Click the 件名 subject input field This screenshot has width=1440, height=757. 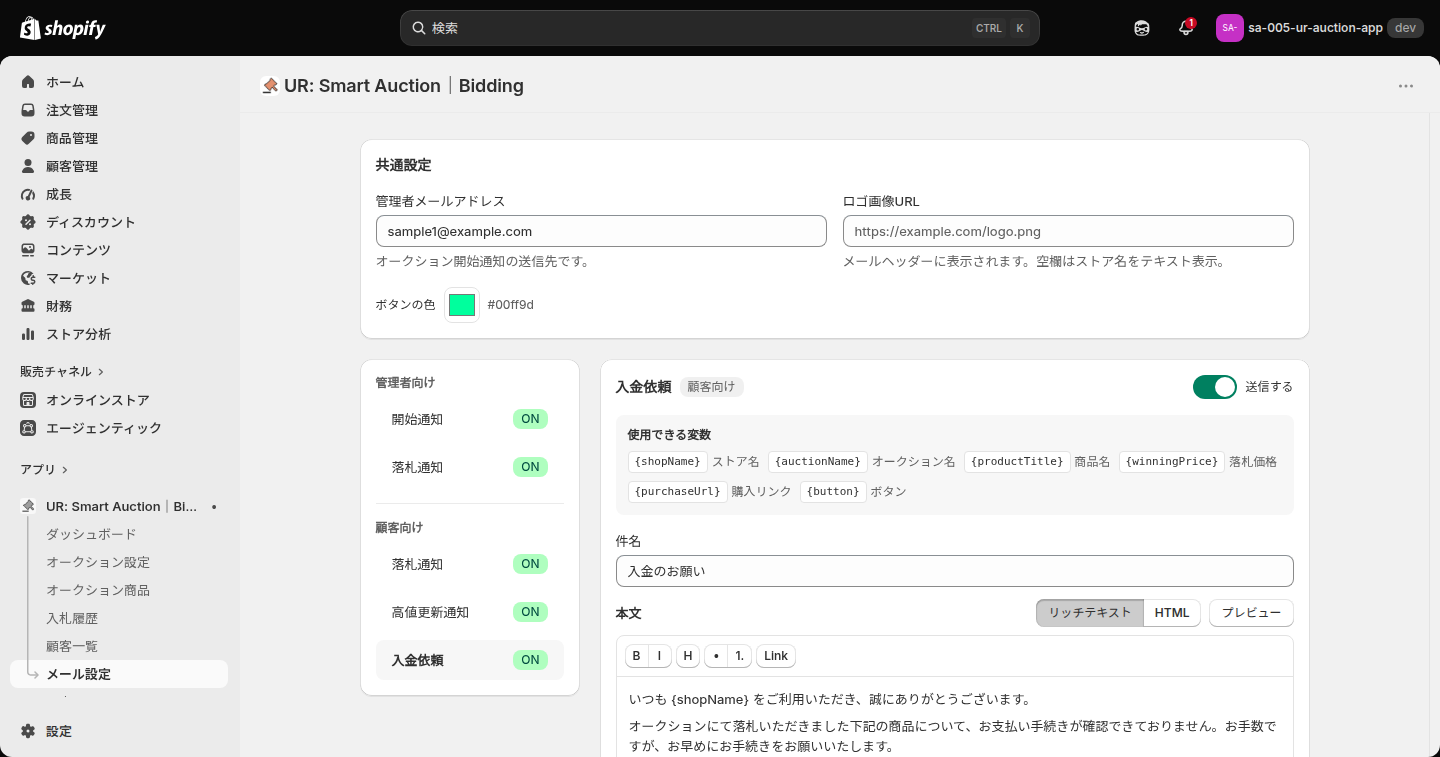955,571
